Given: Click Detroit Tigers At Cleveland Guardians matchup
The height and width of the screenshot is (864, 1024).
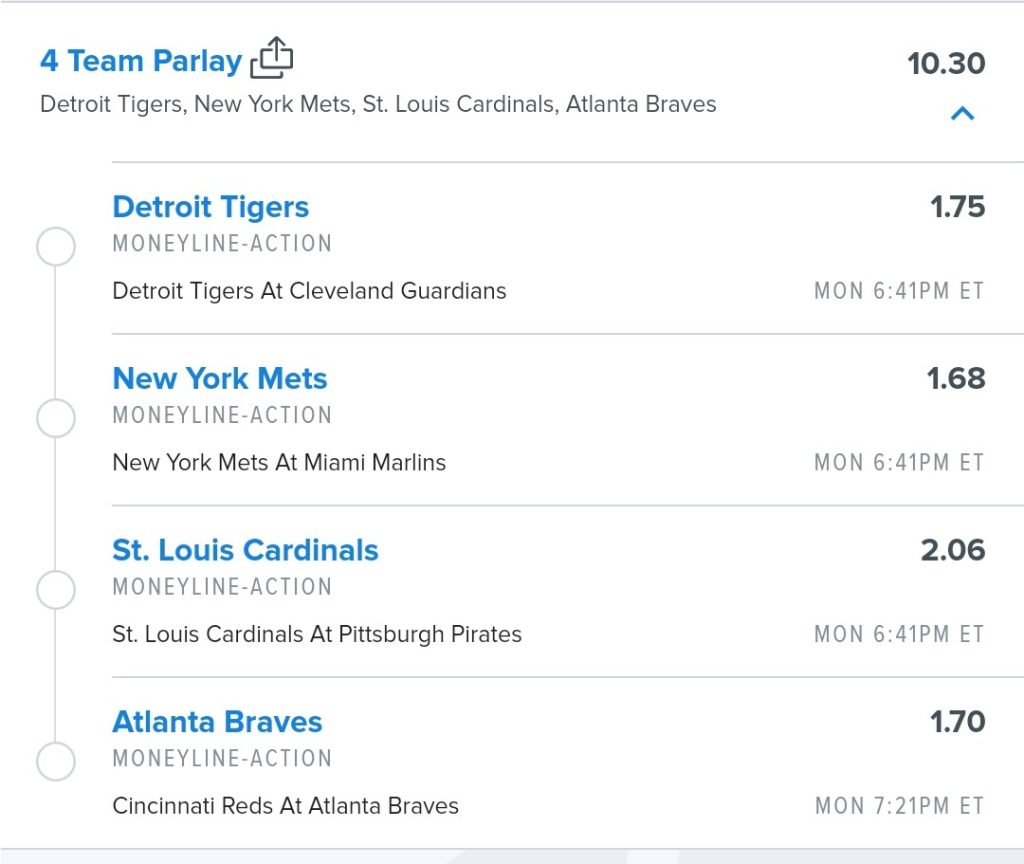Looking at the screenshot, I should [309, 291].
